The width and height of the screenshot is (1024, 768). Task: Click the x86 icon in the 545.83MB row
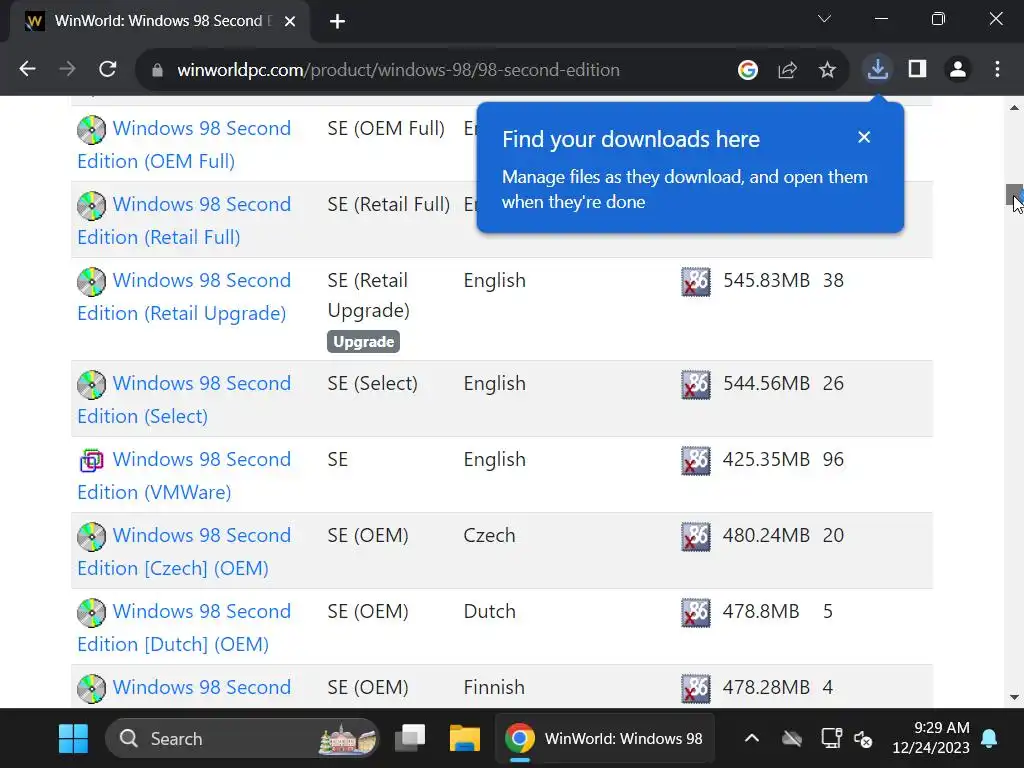click(x=696, y=282)
